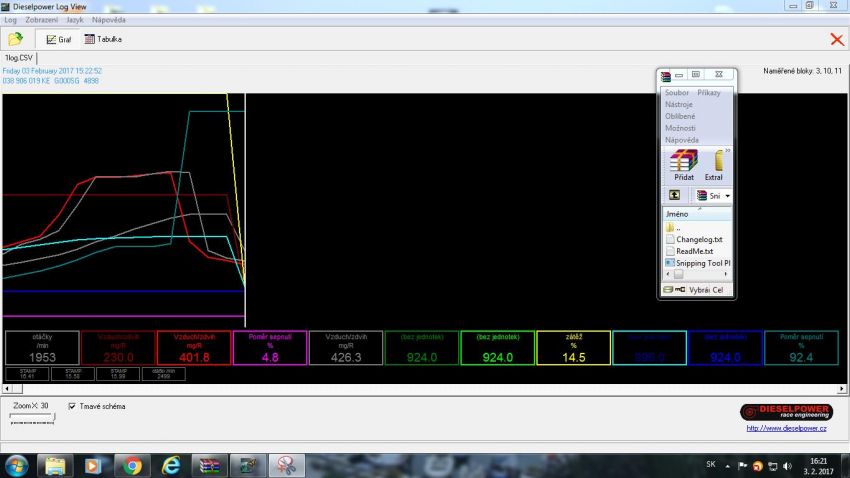The width and height of the screenshot is (850, 478).
Task: Select the 1log.CSV tab
Action: click(x=19, y=58)
